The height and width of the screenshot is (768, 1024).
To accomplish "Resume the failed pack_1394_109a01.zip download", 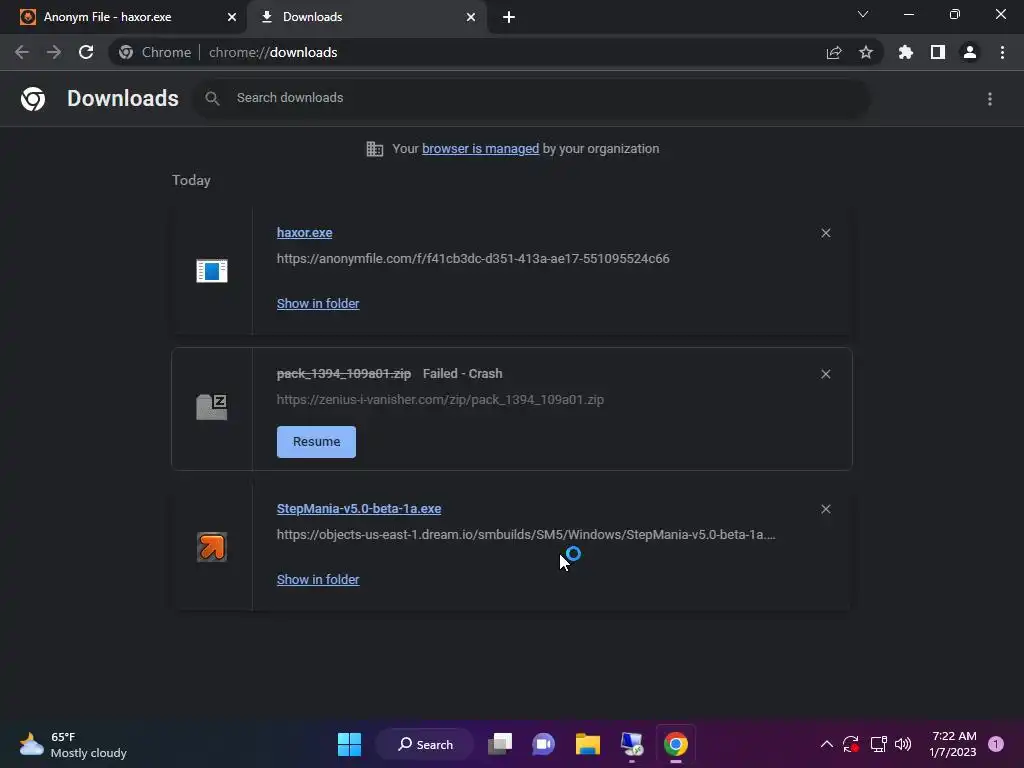I will (x=316, y=442).
